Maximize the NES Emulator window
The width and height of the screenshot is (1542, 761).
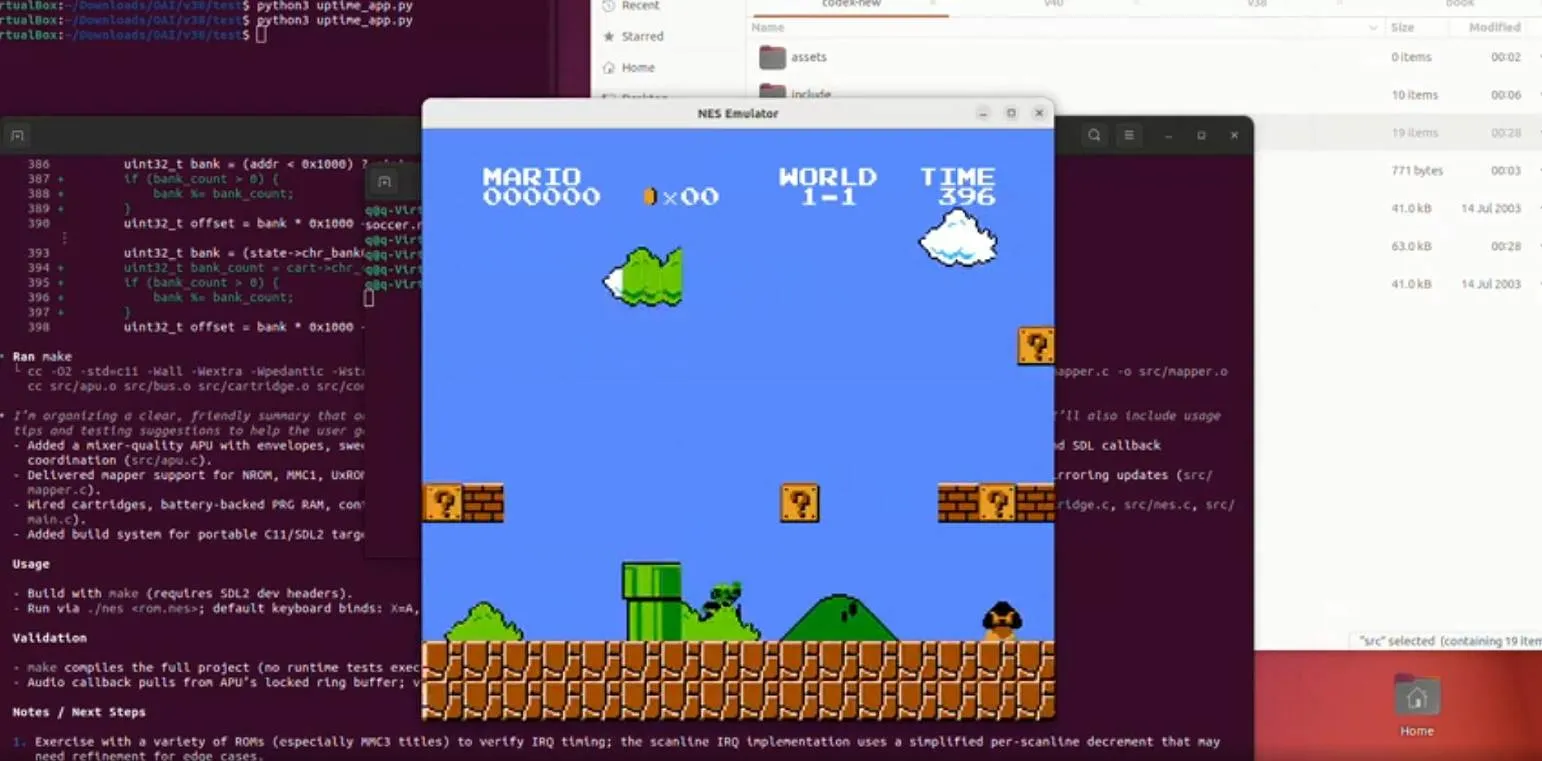1011,113
